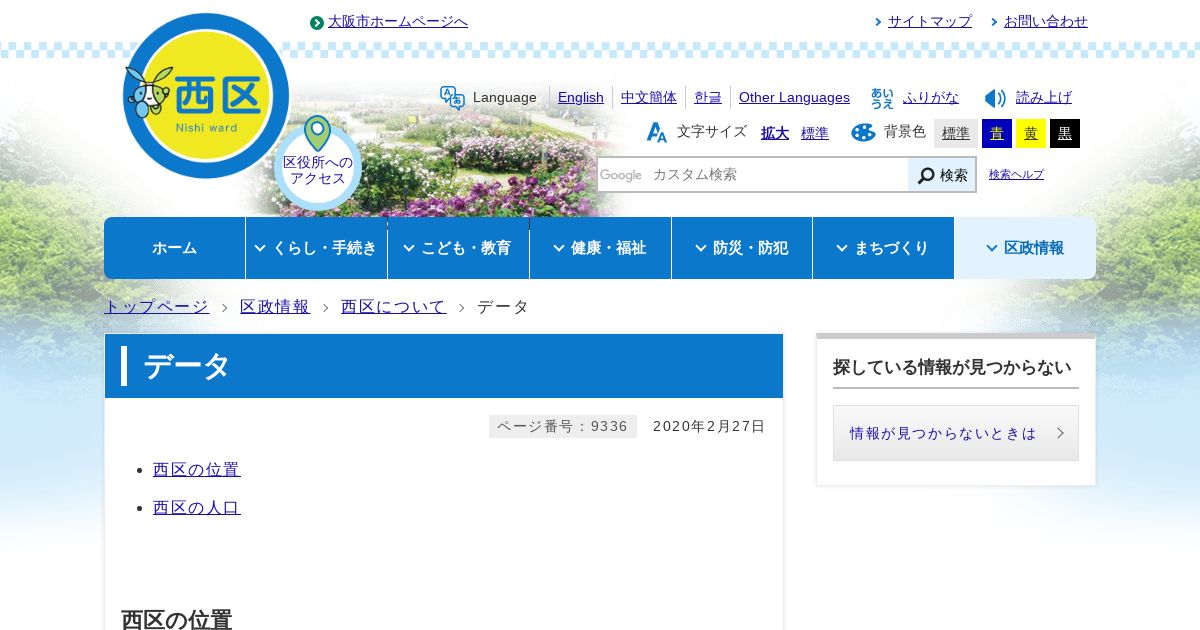Expand the 健康・福祉 menu
Image resolution: width=1200 pixels, height=630 pixels.
(600, 248)
